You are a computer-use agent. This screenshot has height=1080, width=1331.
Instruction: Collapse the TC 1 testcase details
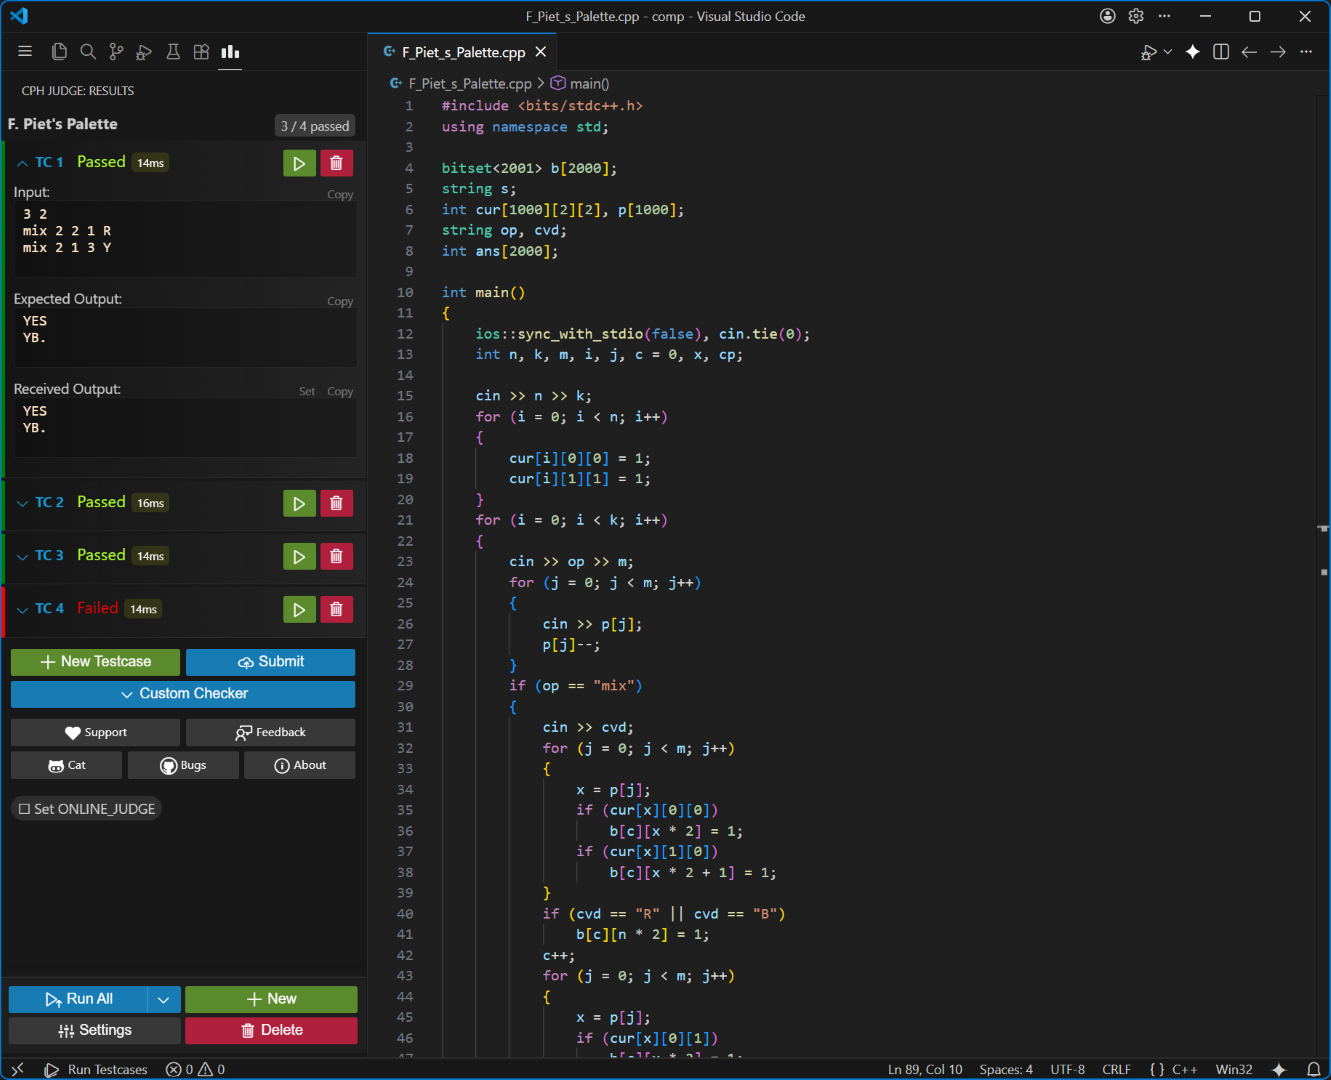tap(22, 163)
